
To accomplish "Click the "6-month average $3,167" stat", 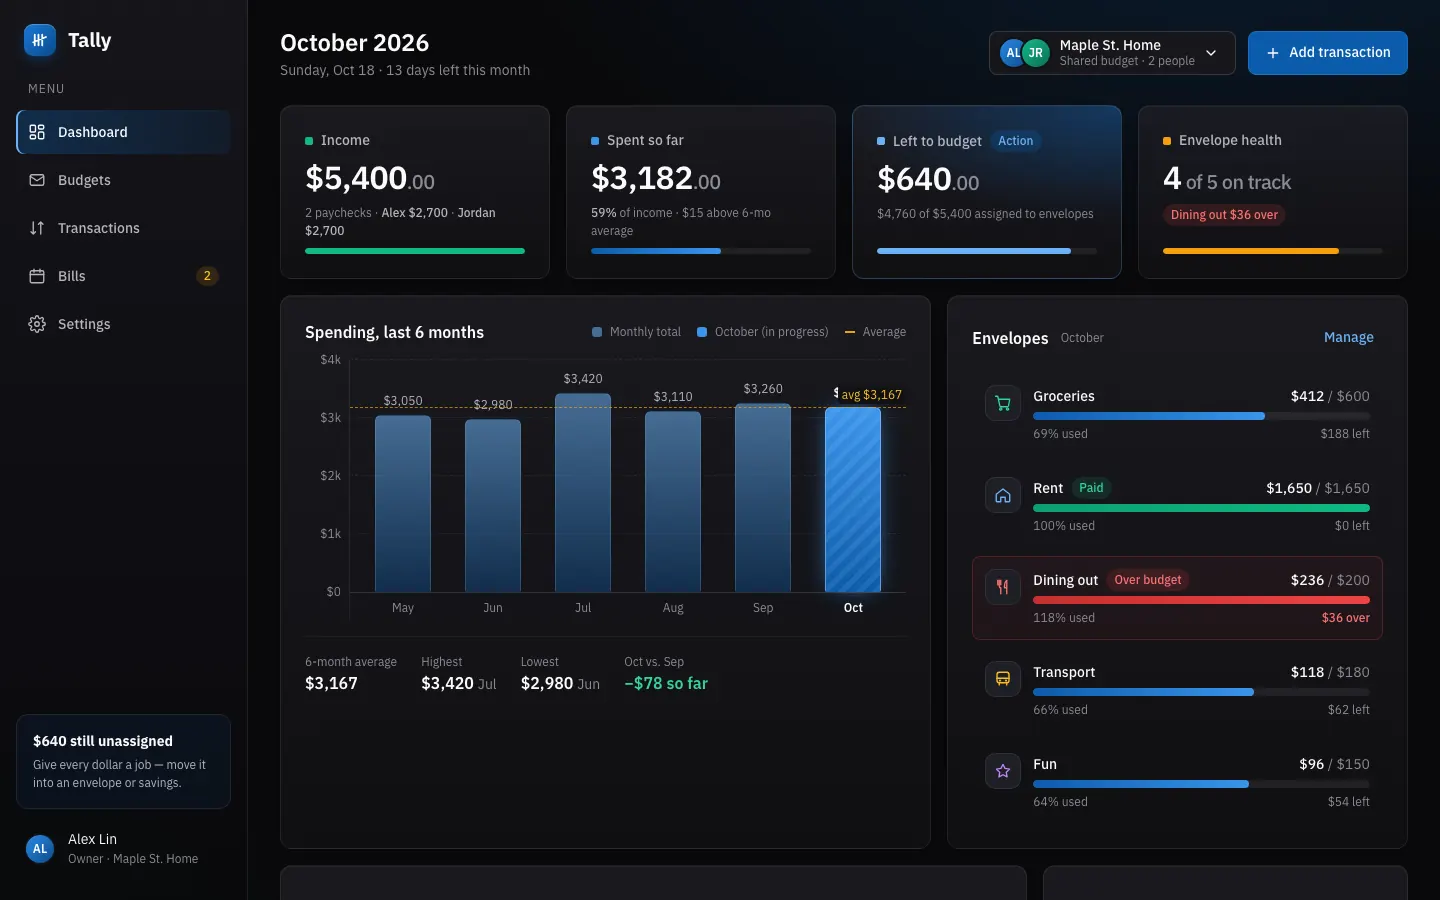I will click(x=351, y=674).
